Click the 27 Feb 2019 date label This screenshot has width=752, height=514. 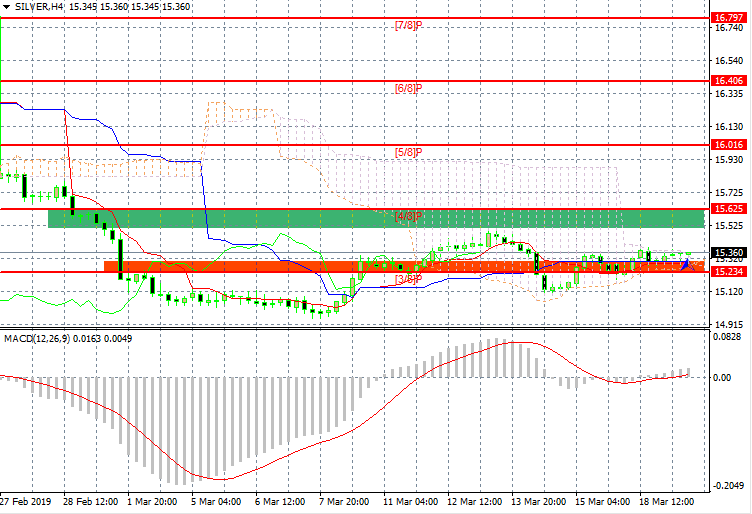[x=28, y=500]
